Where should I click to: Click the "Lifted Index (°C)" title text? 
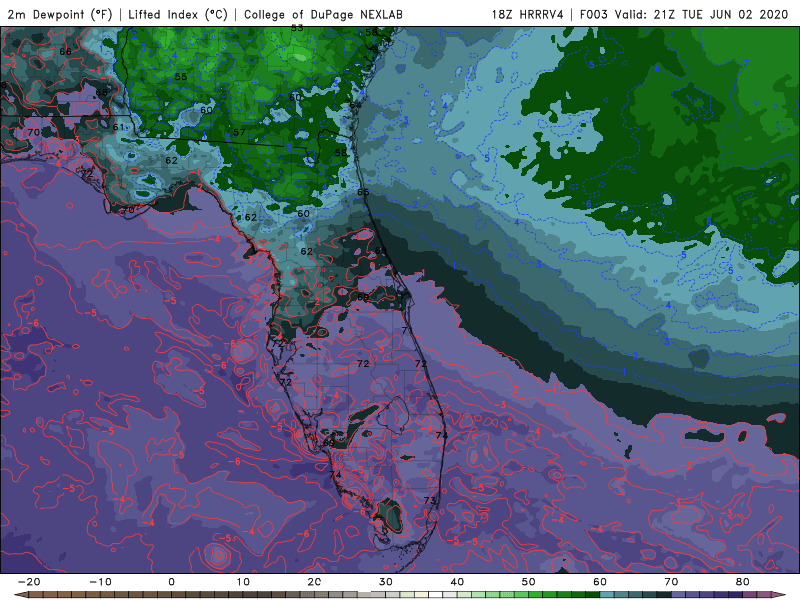pos(178,14)
